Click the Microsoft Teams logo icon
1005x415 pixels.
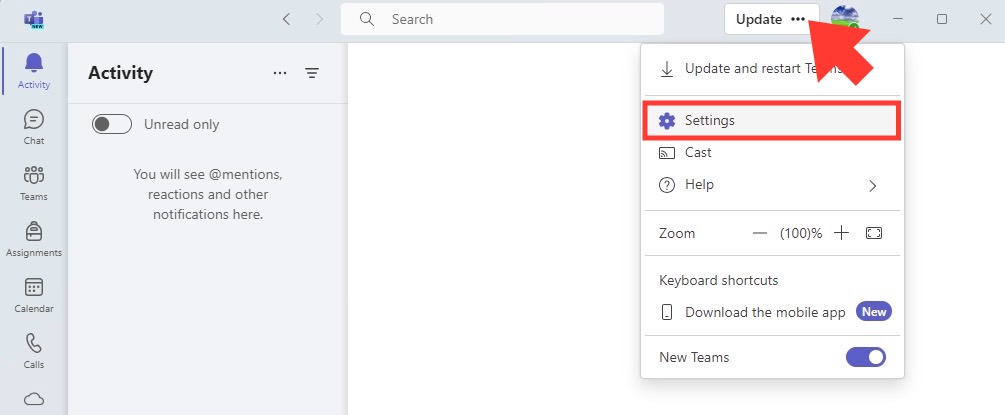(x=33, y=20)
